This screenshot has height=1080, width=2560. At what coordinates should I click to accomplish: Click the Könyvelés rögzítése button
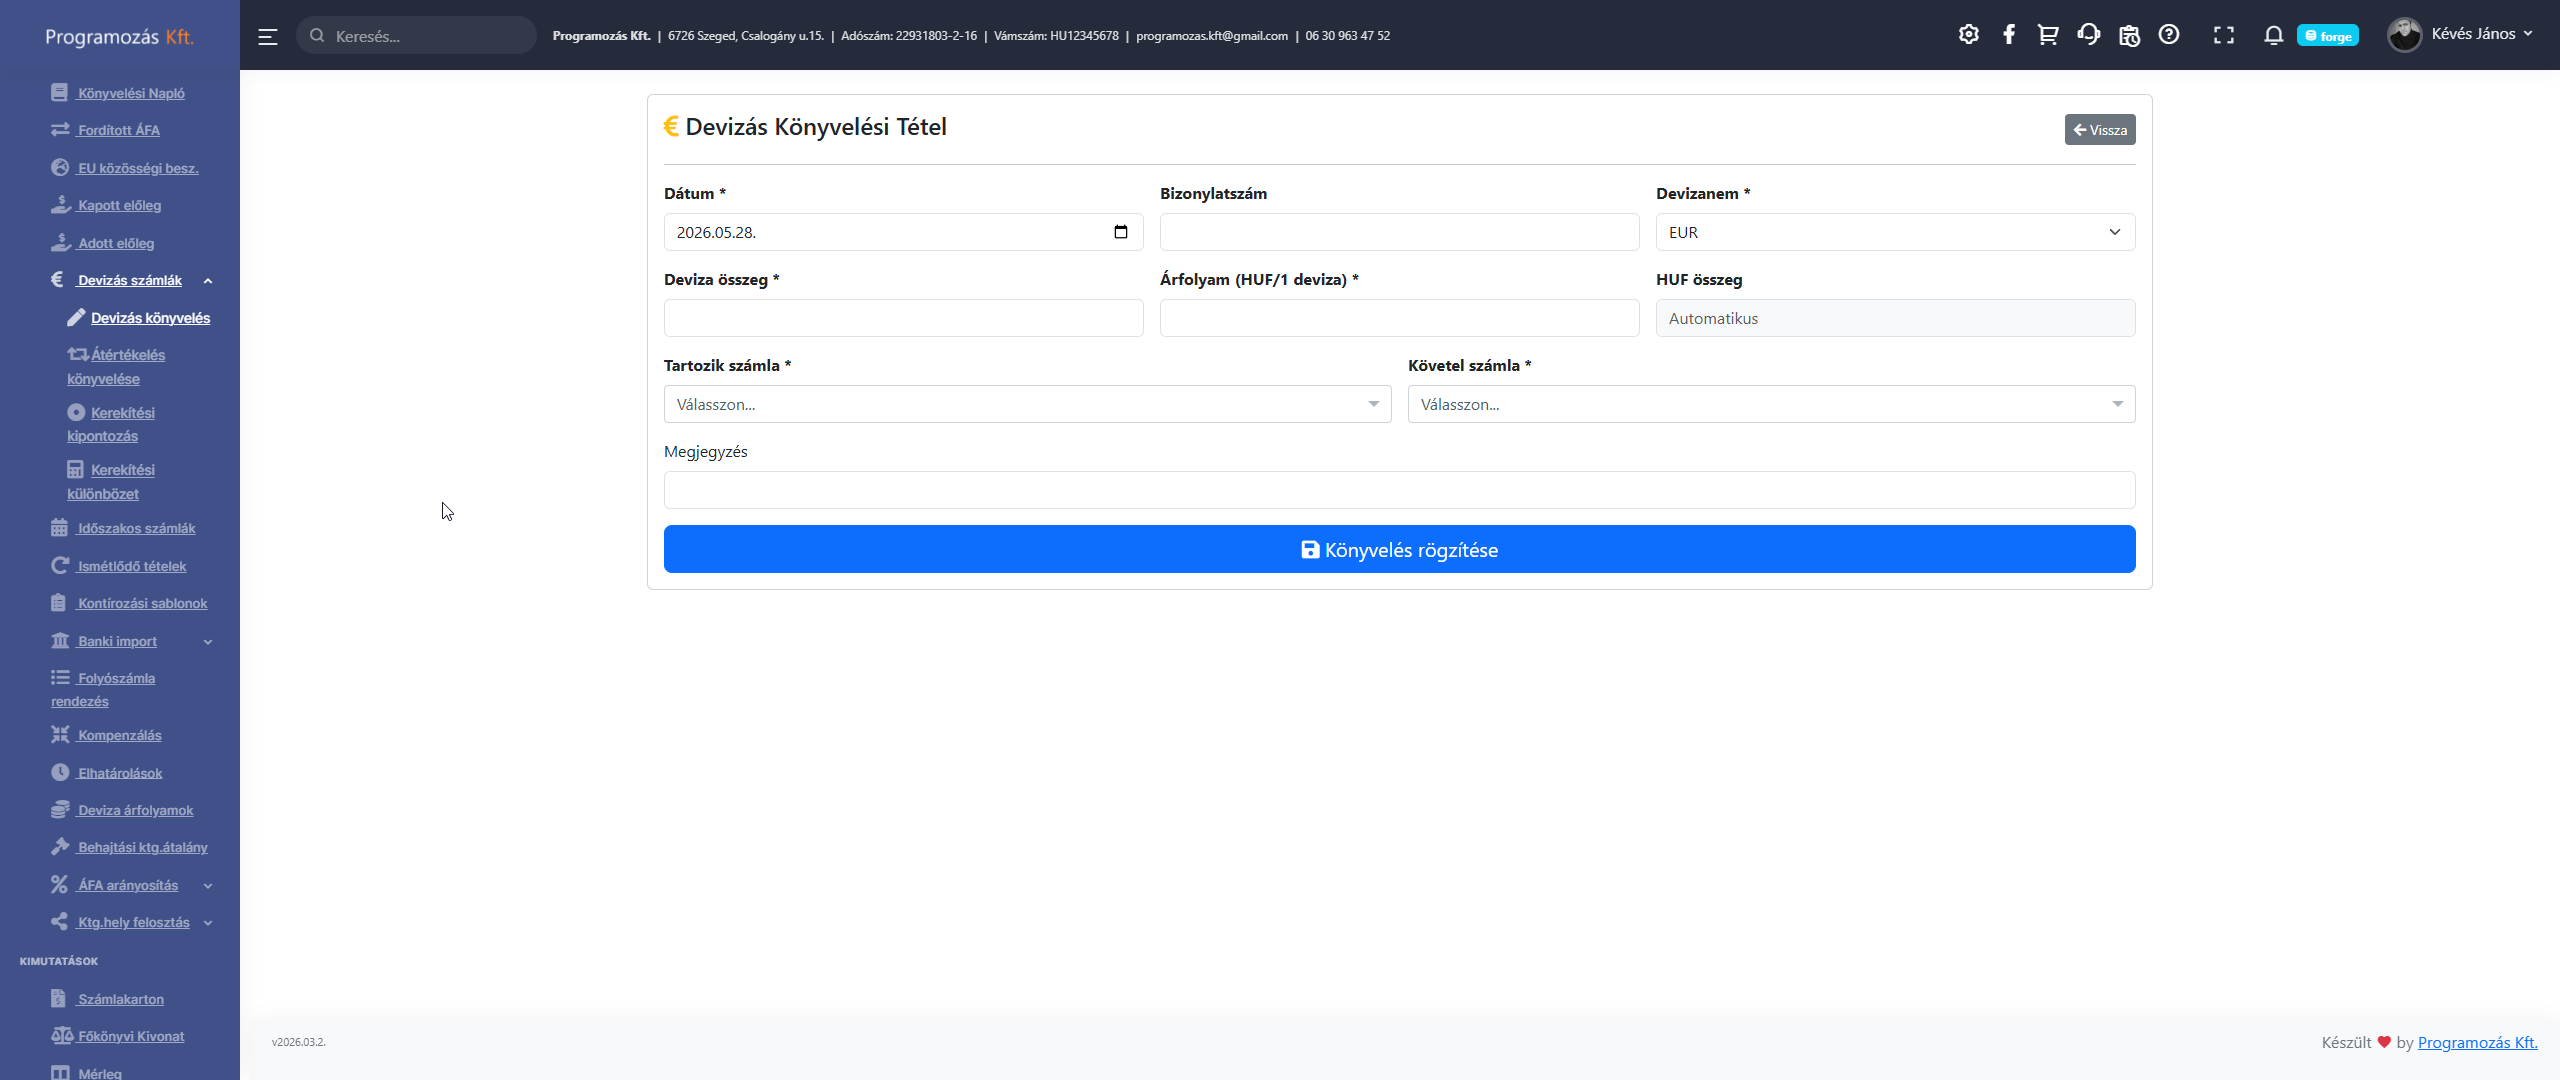1399,549
